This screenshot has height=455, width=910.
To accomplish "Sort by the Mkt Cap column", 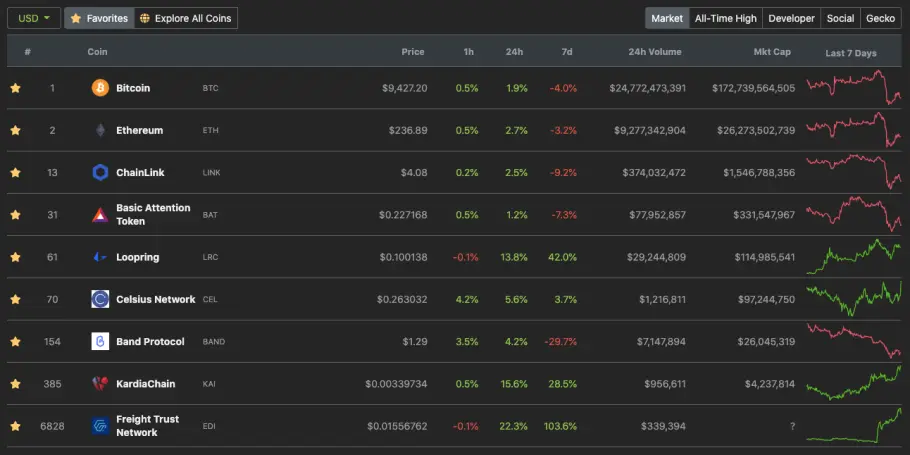I will click(x=772, y=52).
